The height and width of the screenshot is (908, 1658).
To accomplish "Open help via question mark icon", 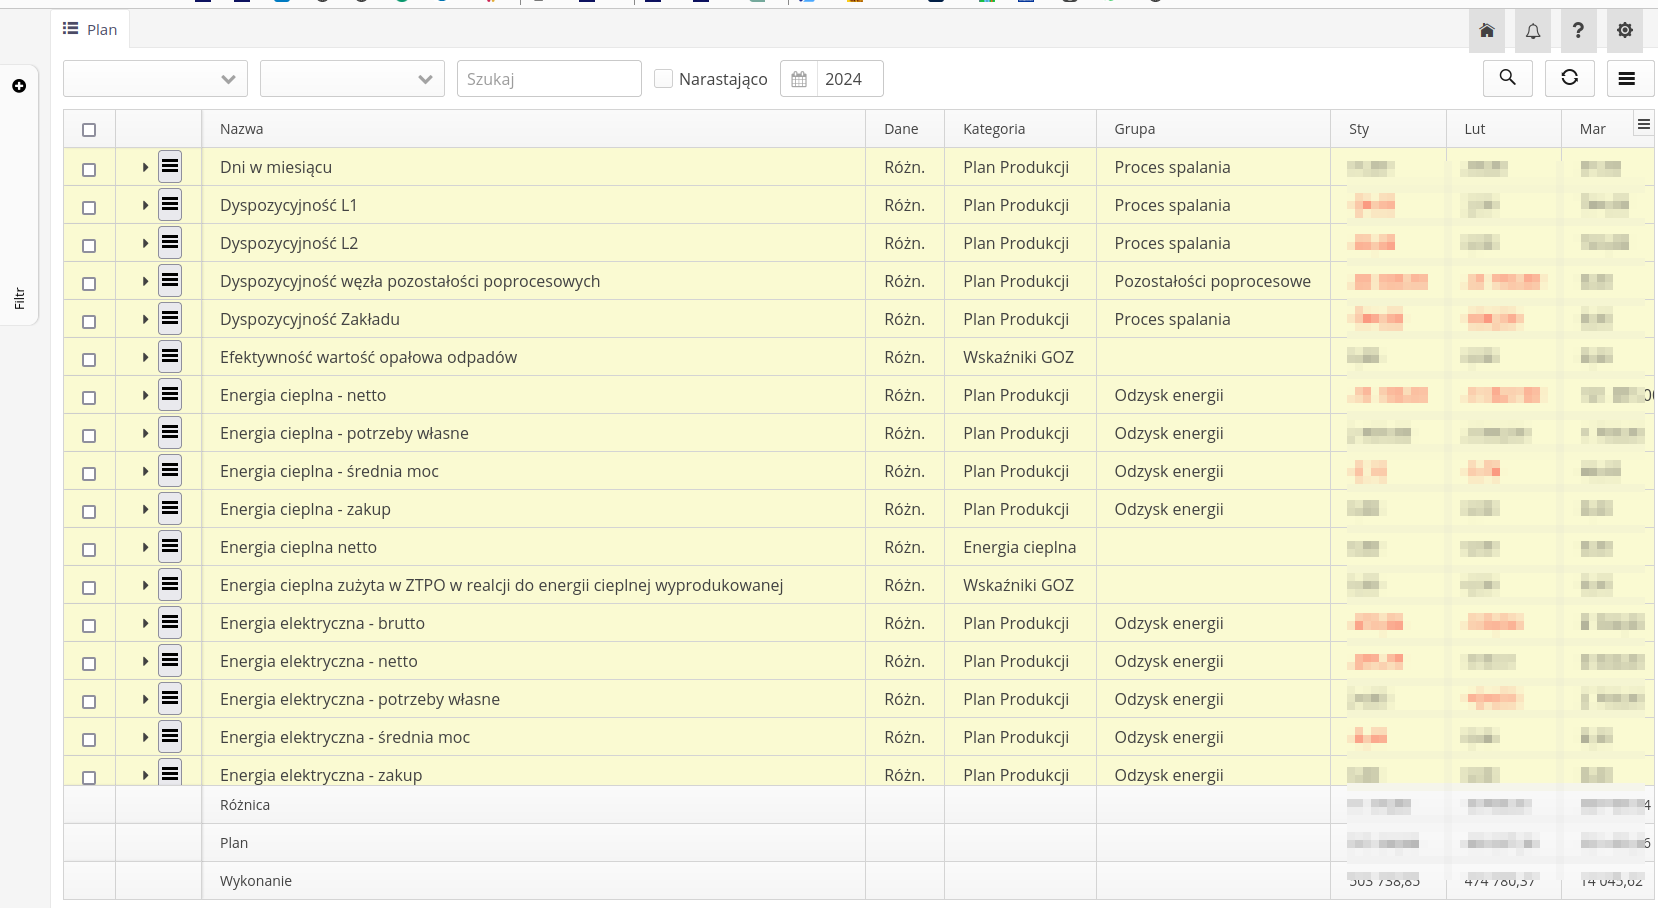I will (x=1578, y=31).
